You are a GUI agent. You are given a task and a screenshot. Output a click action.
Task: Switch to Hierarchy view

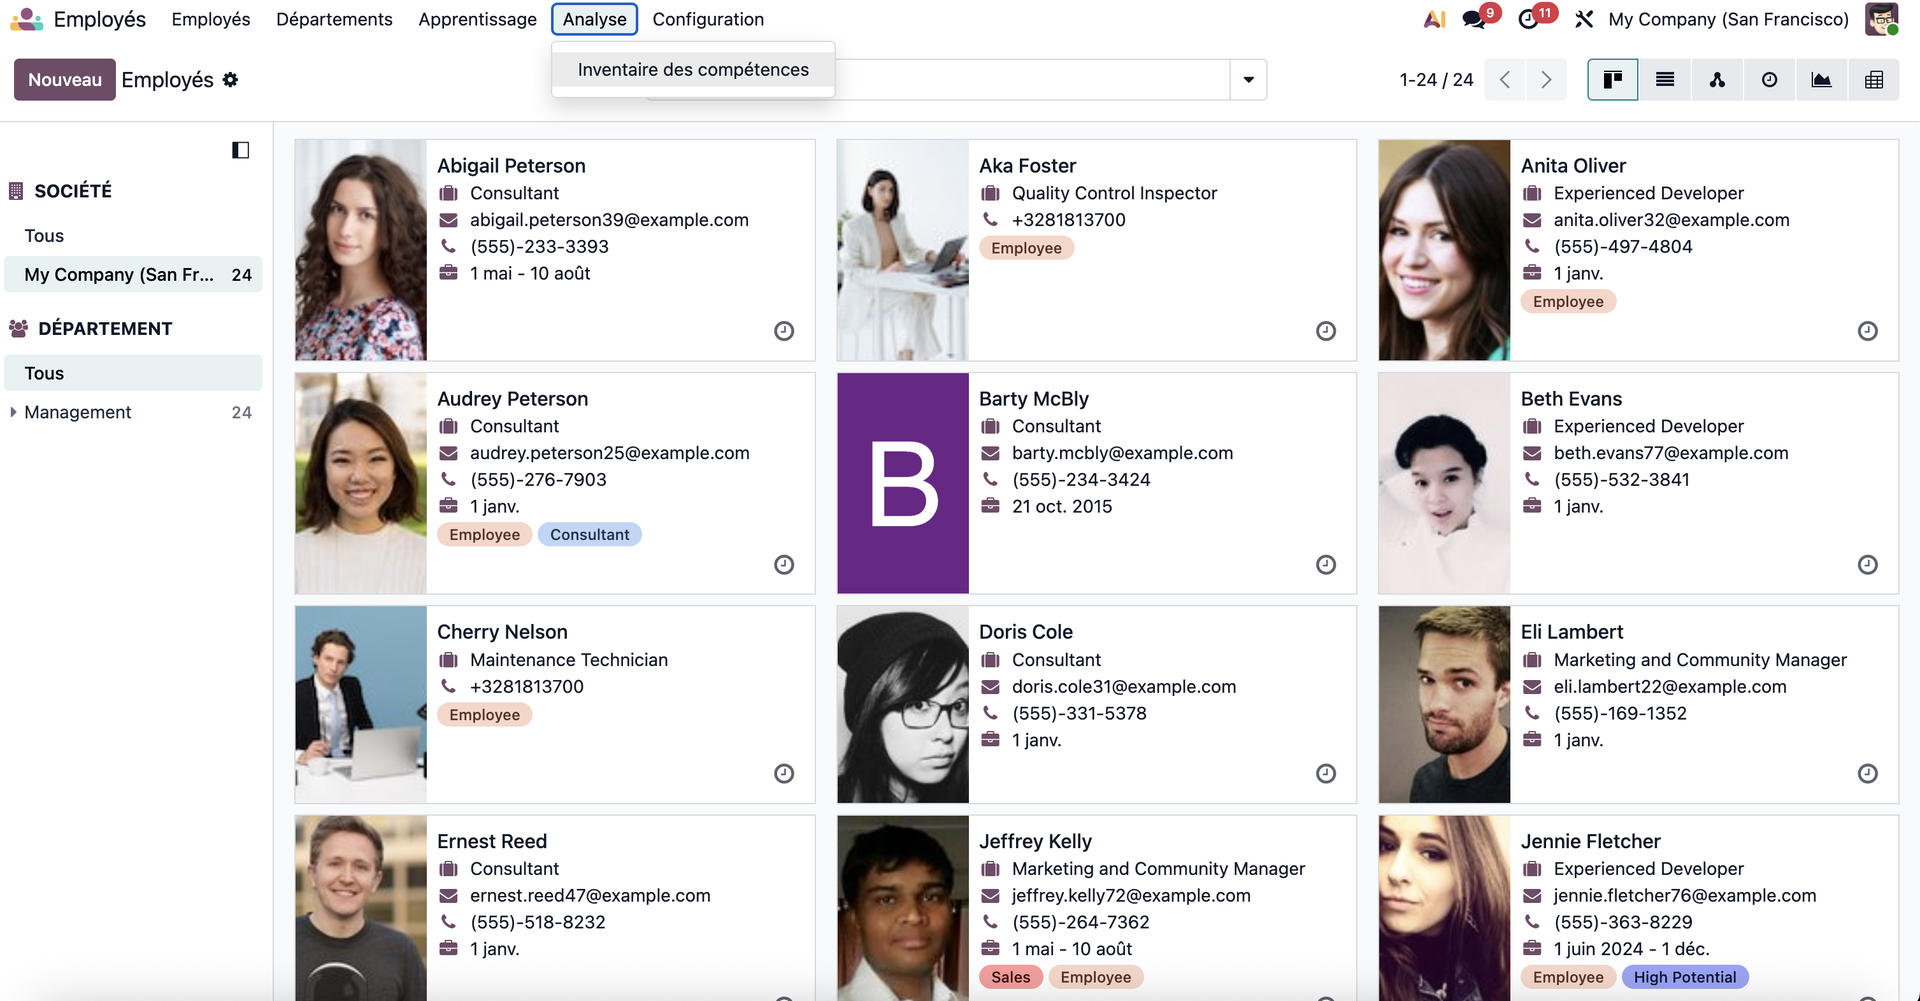point(1717,80)
